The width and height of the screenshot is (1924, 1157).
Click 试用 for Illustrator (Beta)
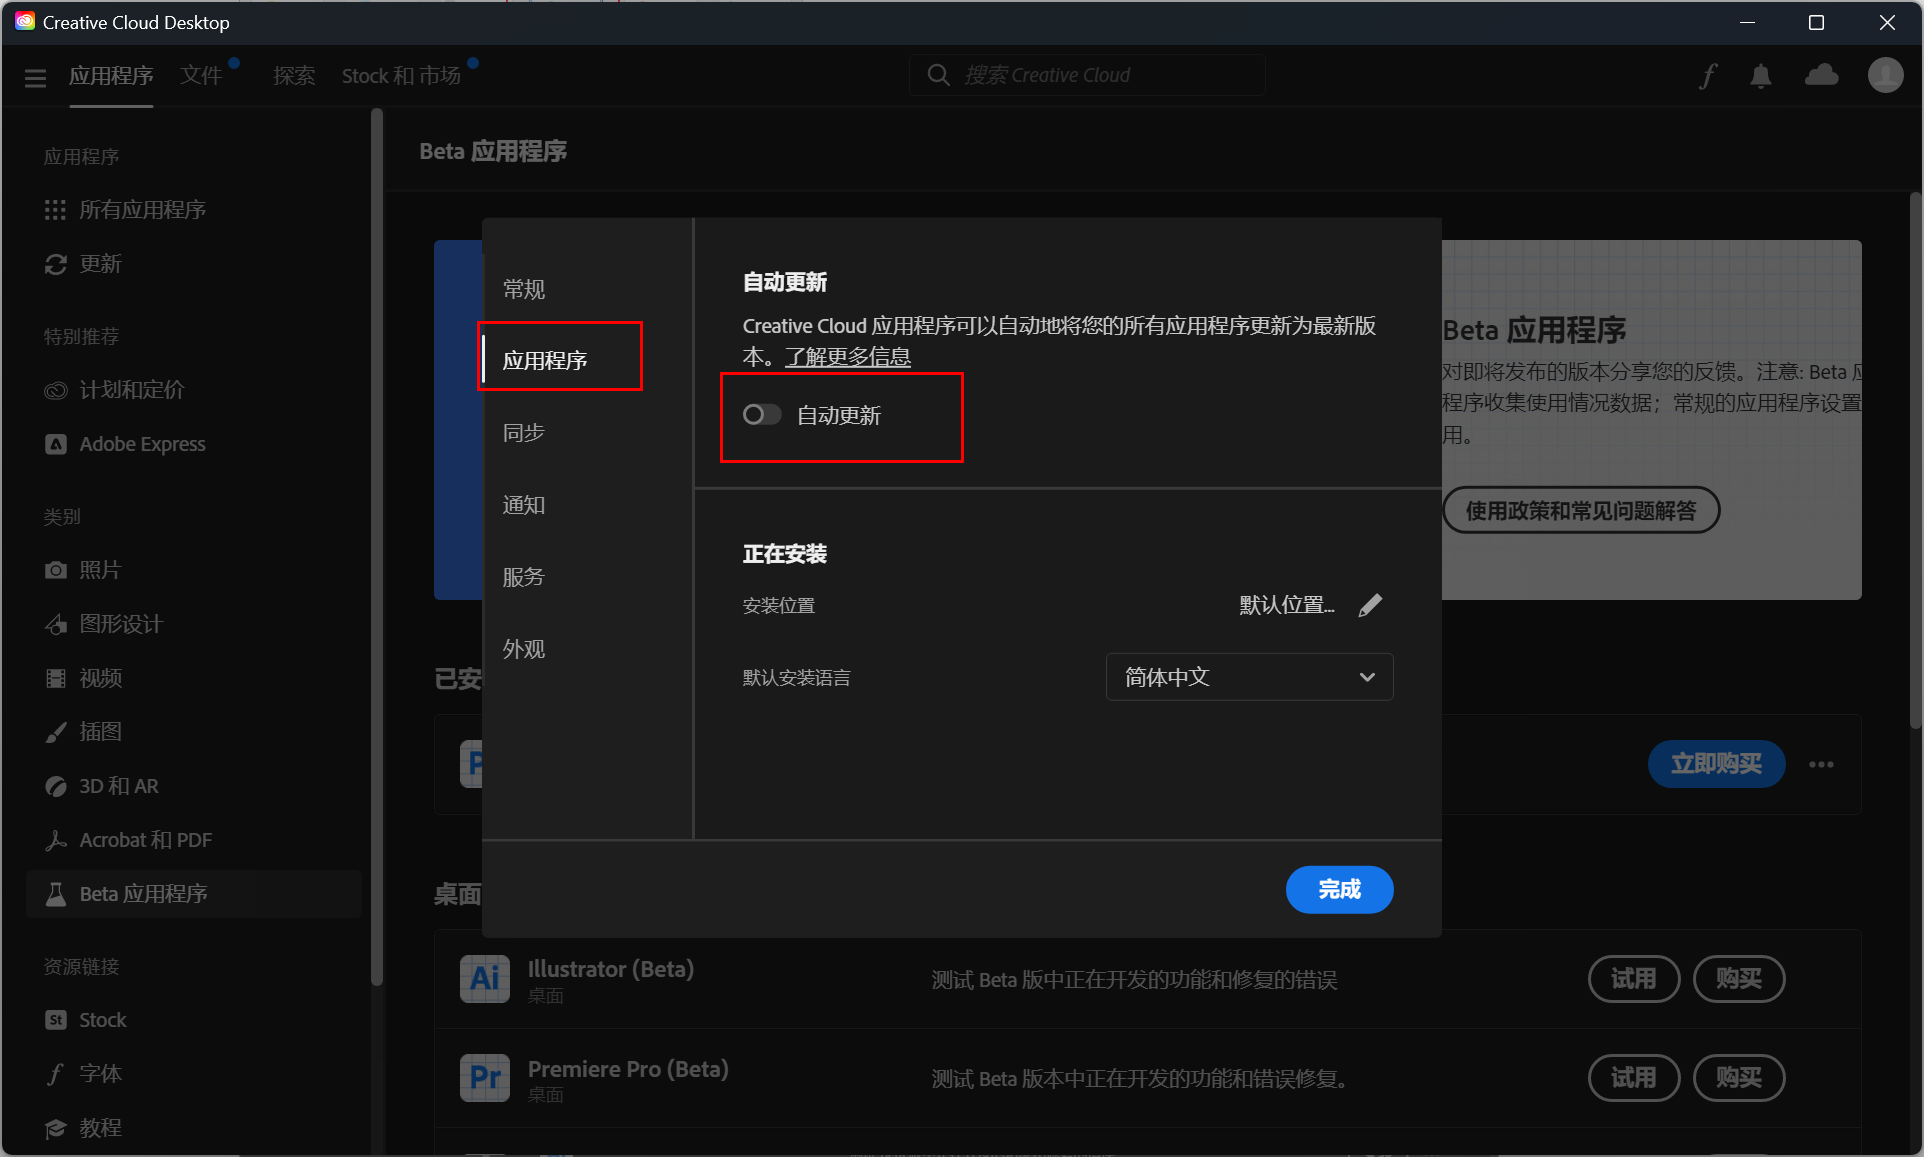pyautogui.click(x=1634, y=978)
